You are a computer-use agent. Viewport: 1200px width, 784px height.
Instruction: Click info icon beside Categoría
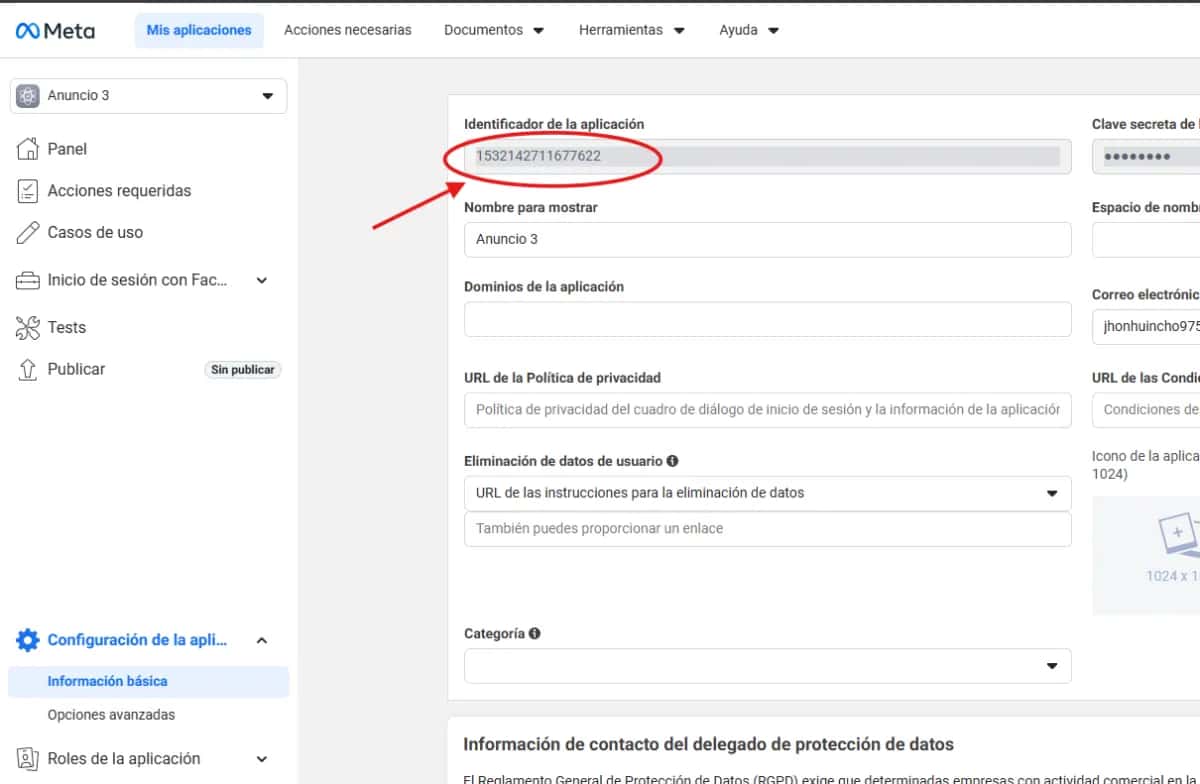534,633
